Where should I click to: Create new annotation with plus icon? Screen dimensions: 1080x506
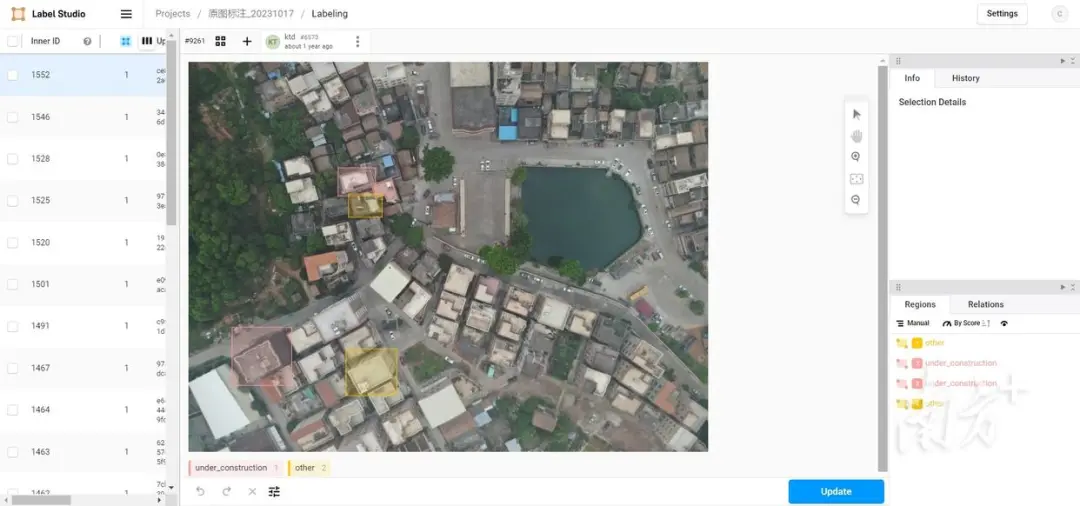coord(247,41)
